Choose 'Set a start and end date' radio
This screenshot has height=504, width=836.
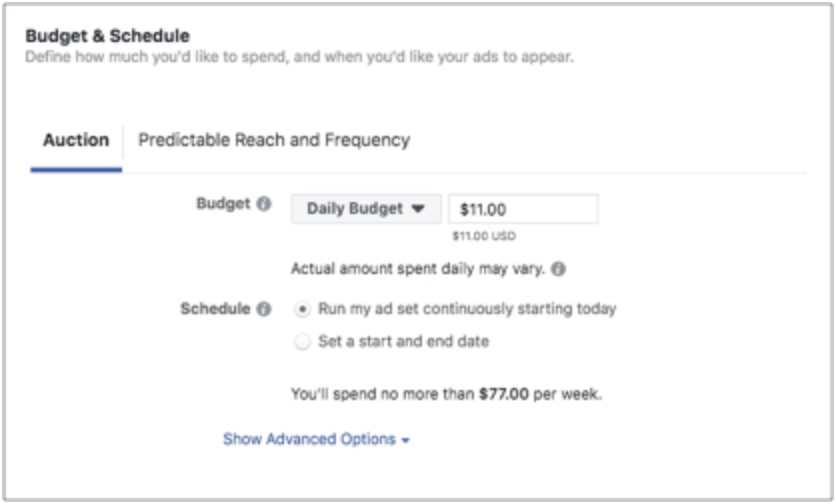coord(302,342)
